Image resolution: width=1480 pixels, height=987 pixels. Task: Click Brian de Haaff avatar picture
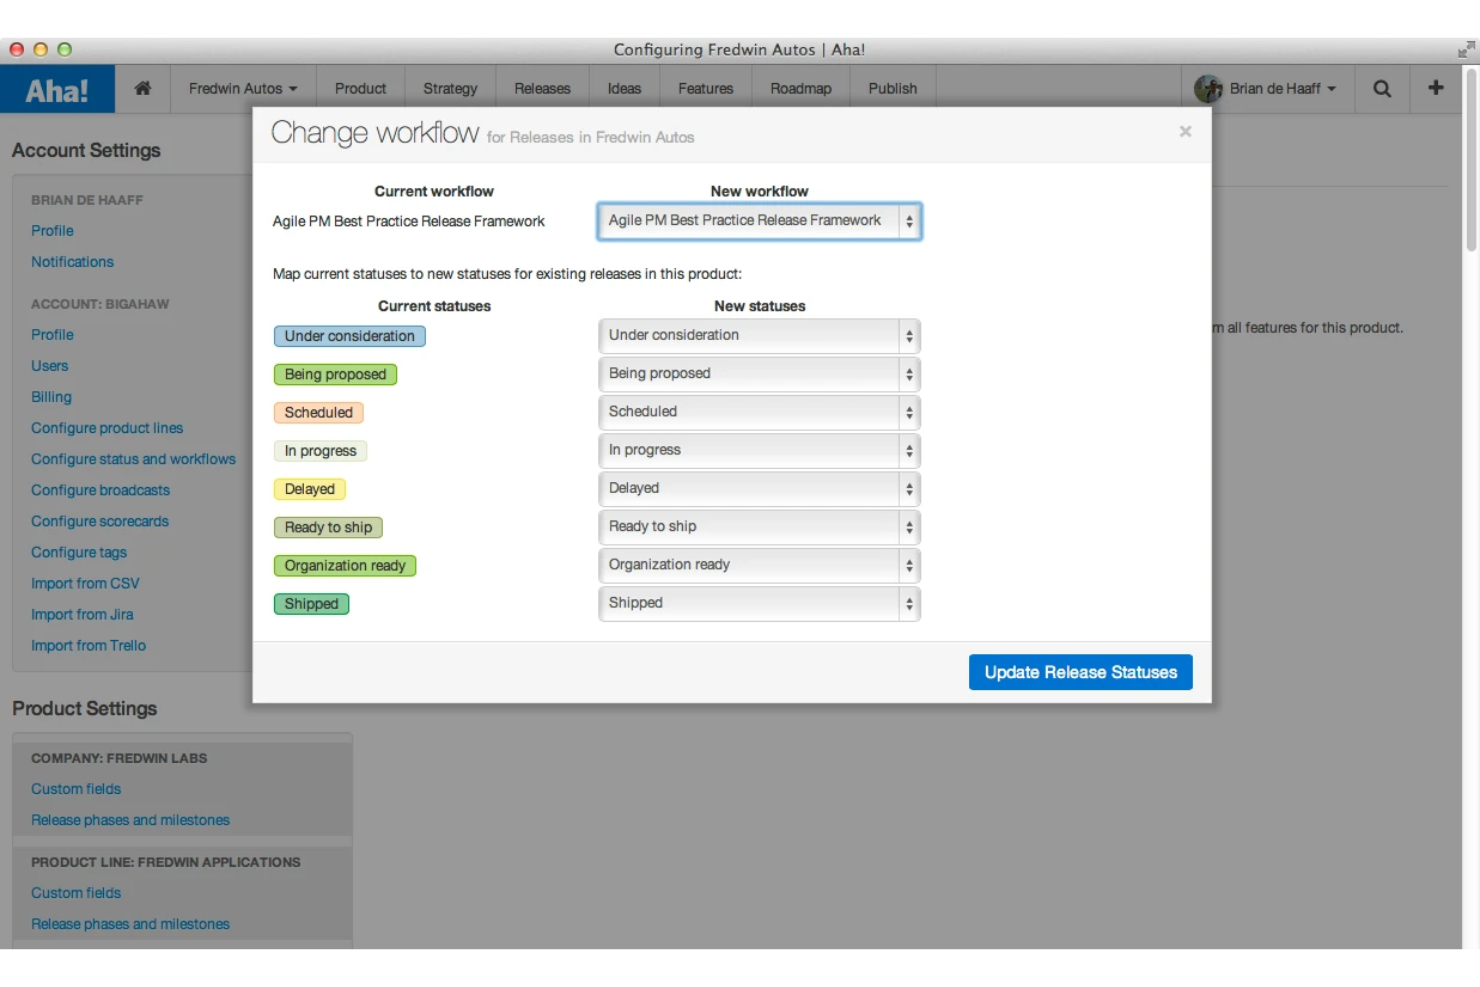[1208, 89]
